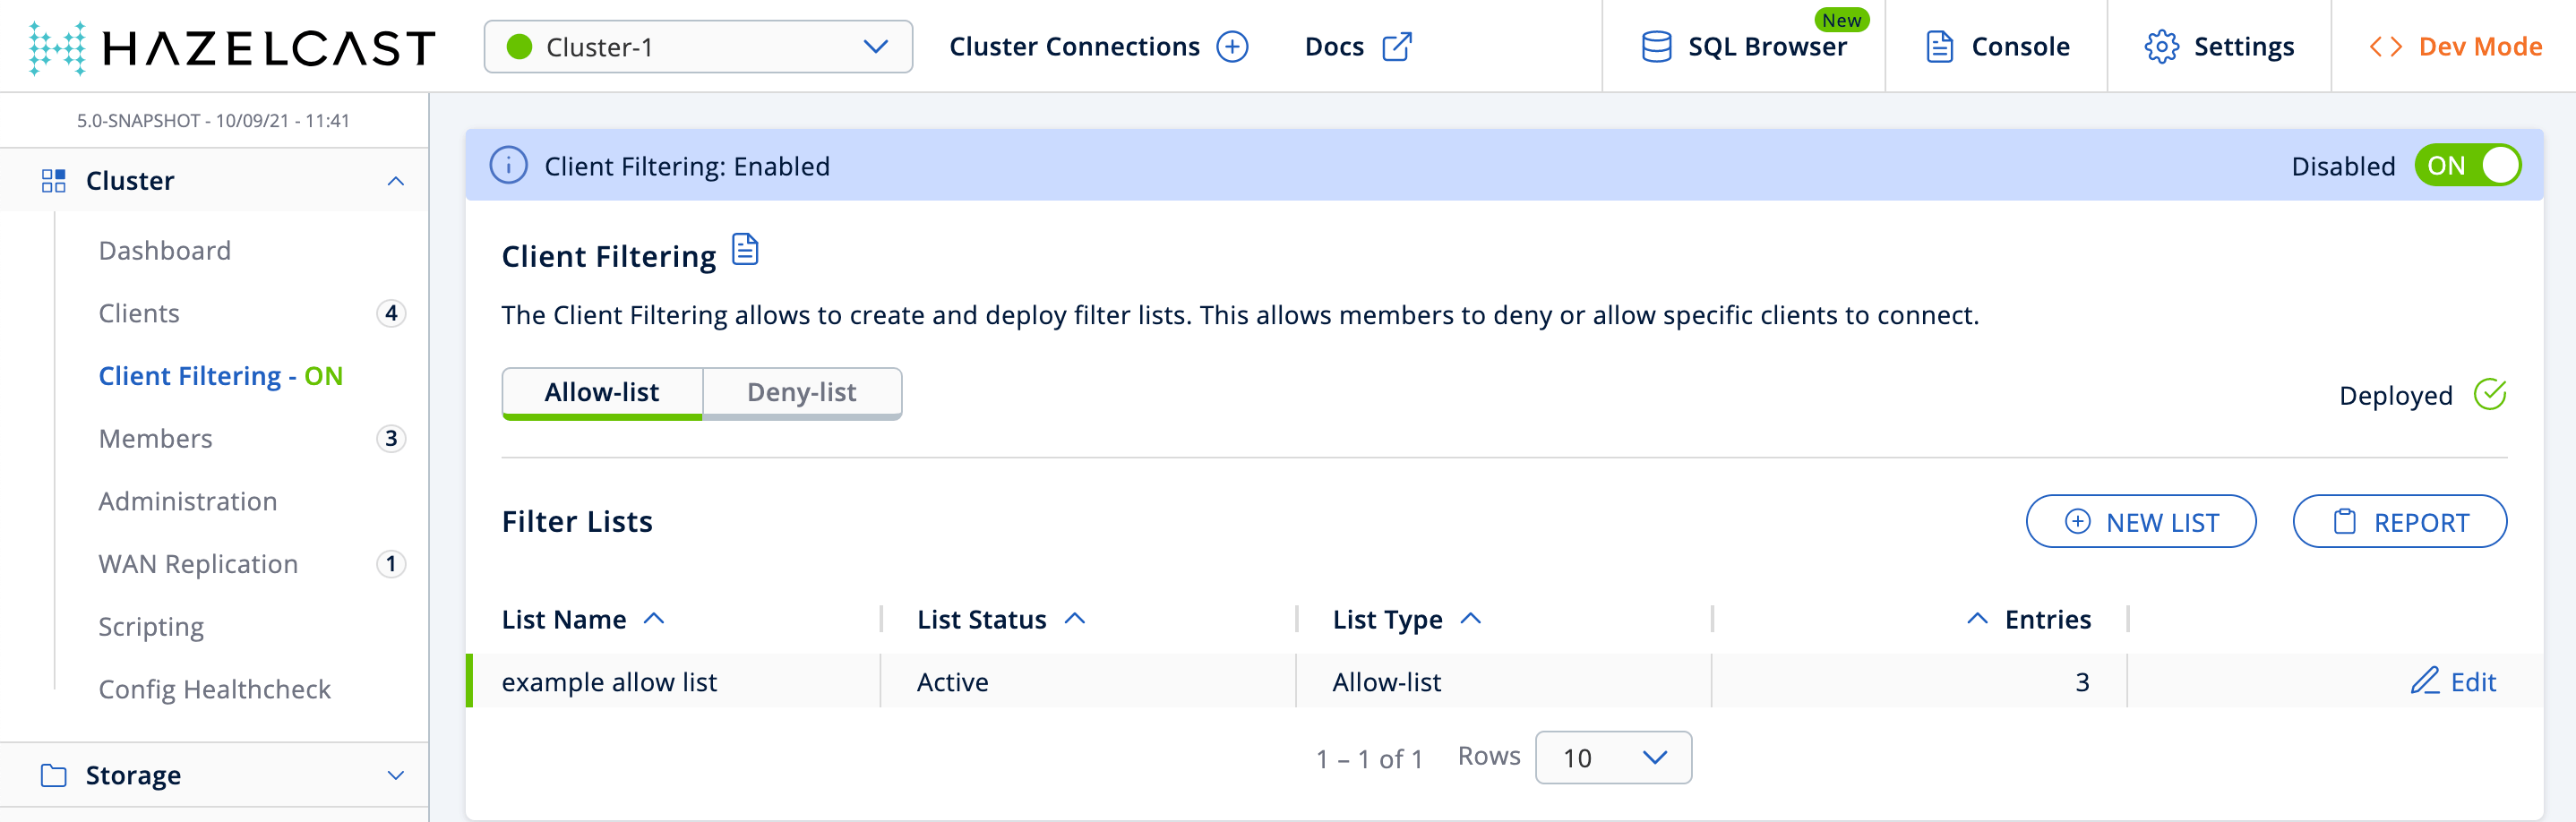Switch to the Deny-list tab
Viewport: 2576px width, 822px height.
pos(801,392)
